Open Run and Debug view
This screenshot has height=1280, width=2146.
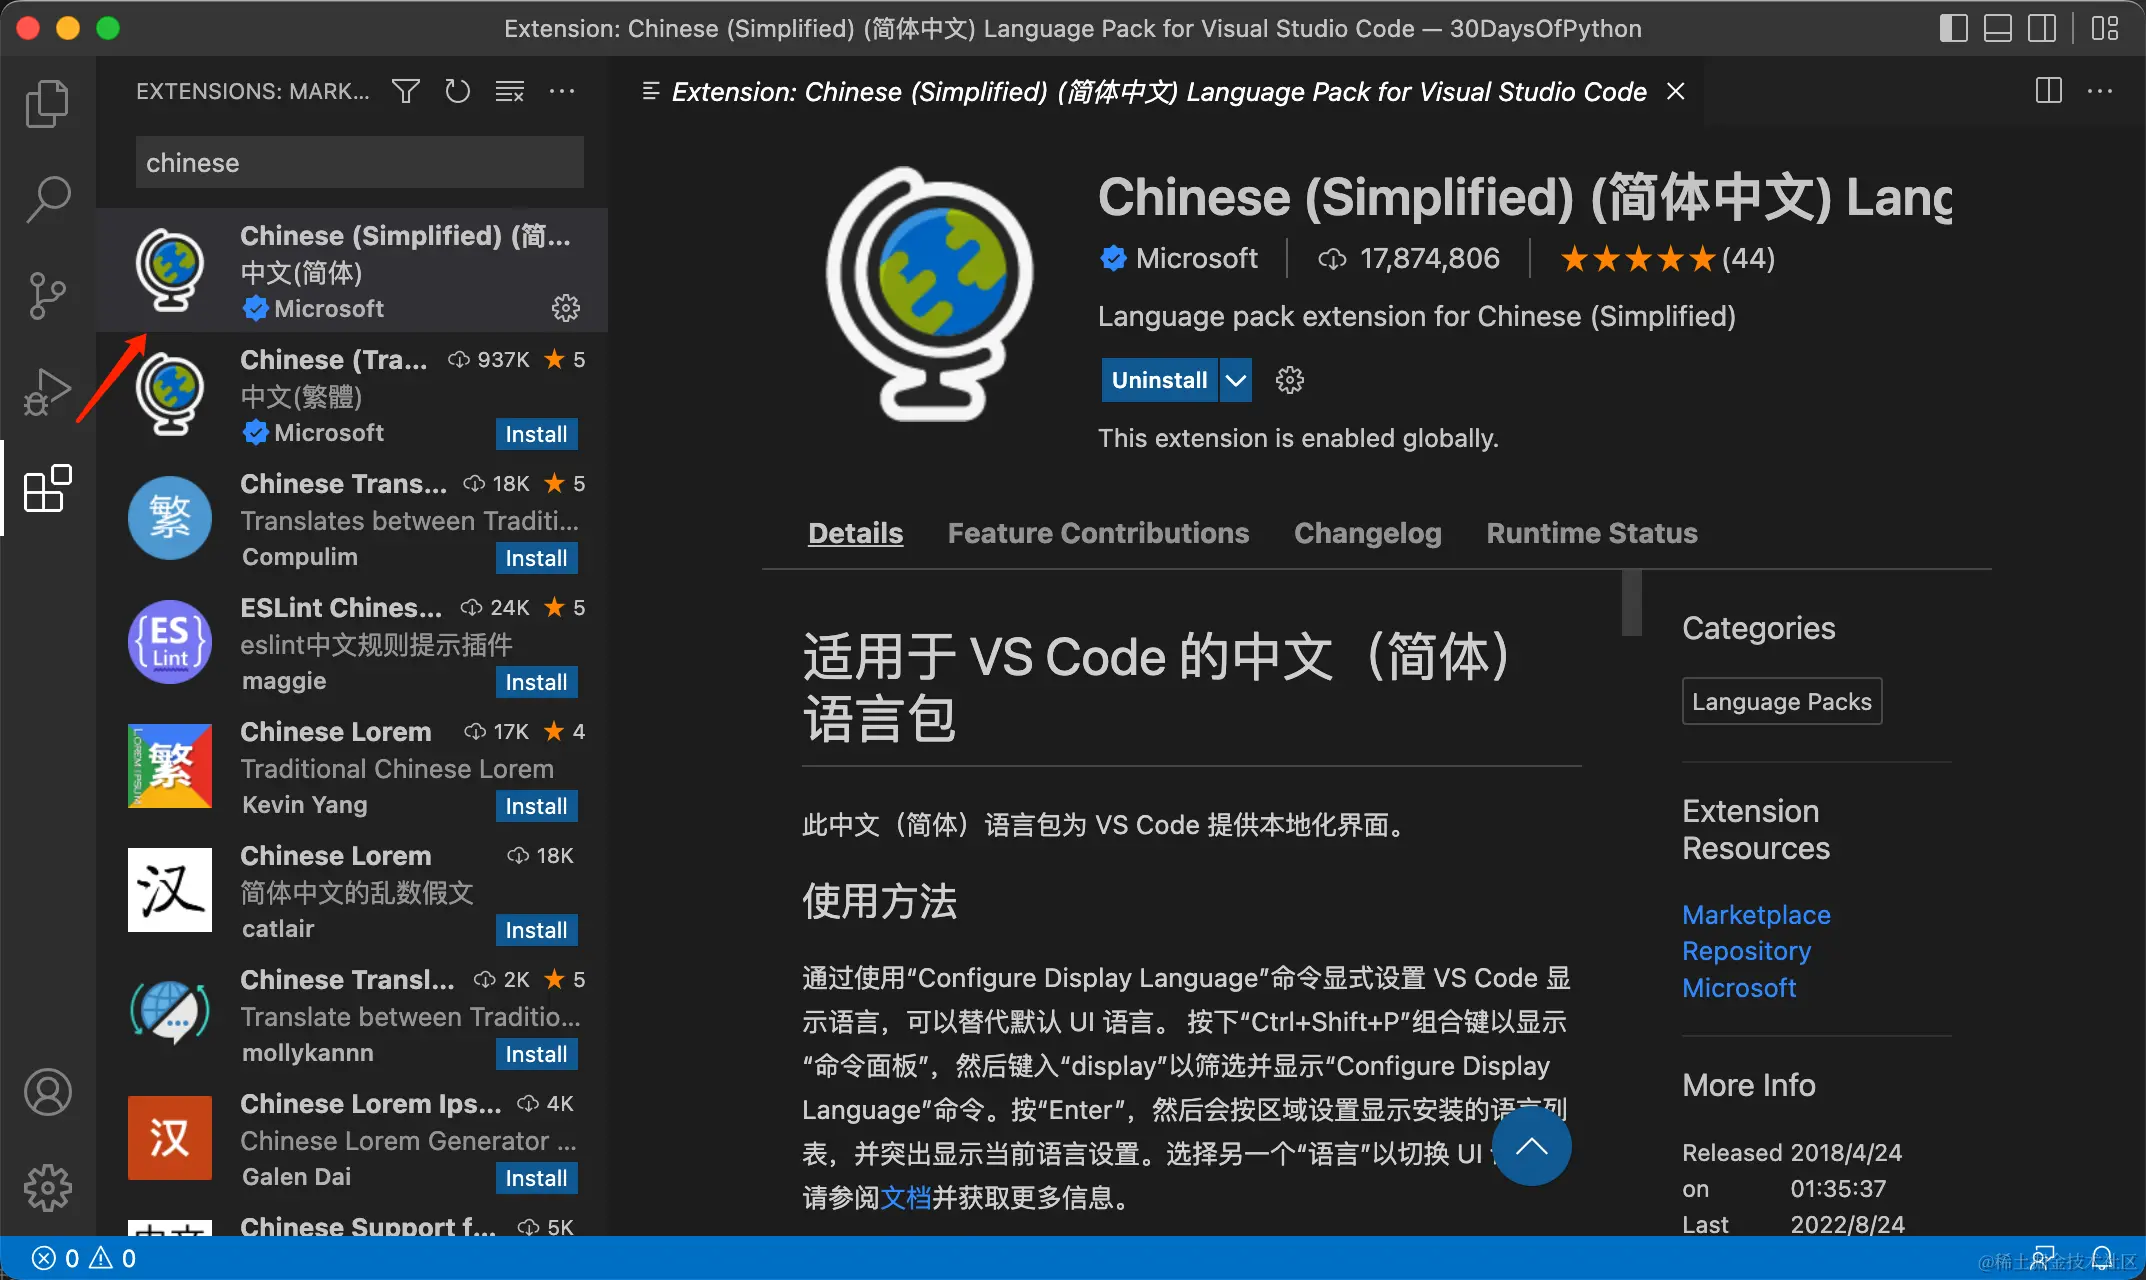[47, 391]
